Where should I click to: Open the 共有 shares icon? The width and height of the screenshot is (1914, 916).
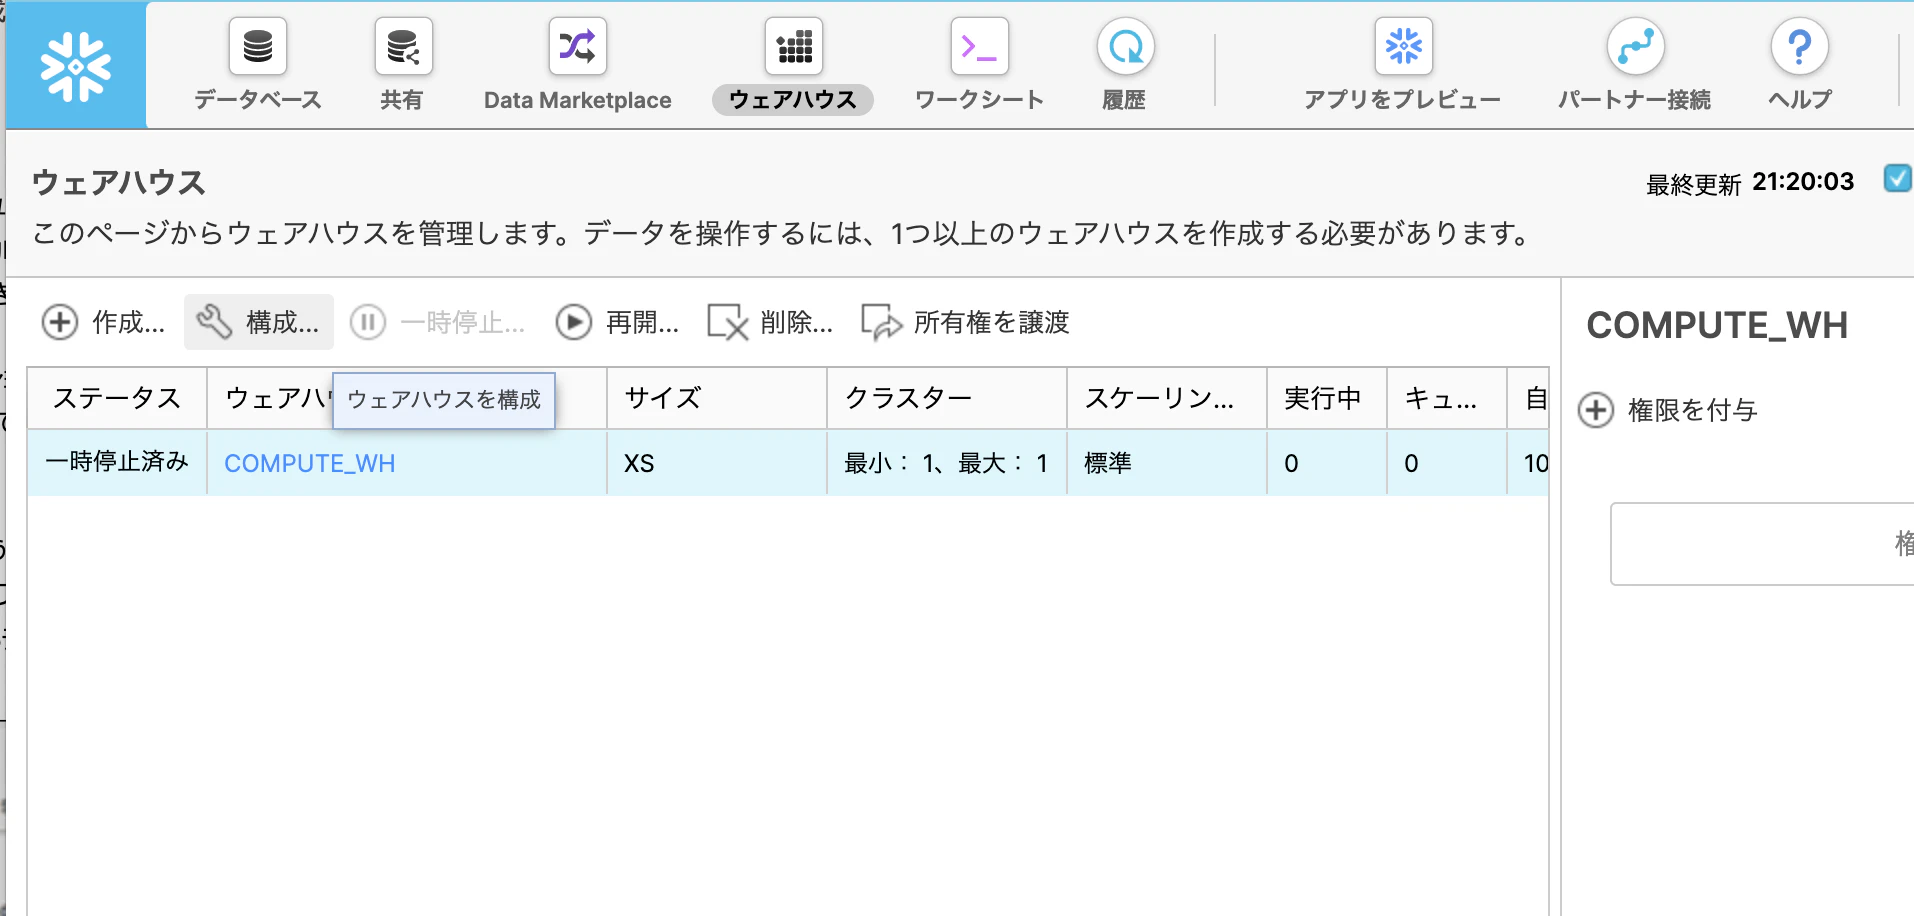point(403,46)
